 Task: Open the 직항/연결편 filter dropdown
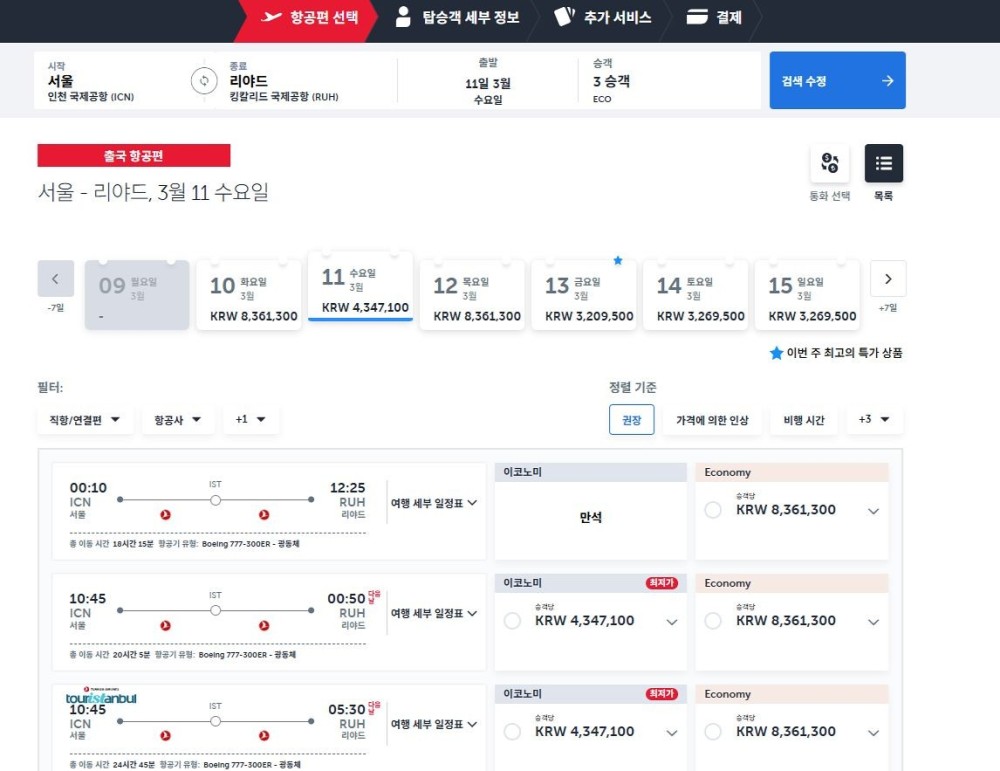click(x=85, y=420)
